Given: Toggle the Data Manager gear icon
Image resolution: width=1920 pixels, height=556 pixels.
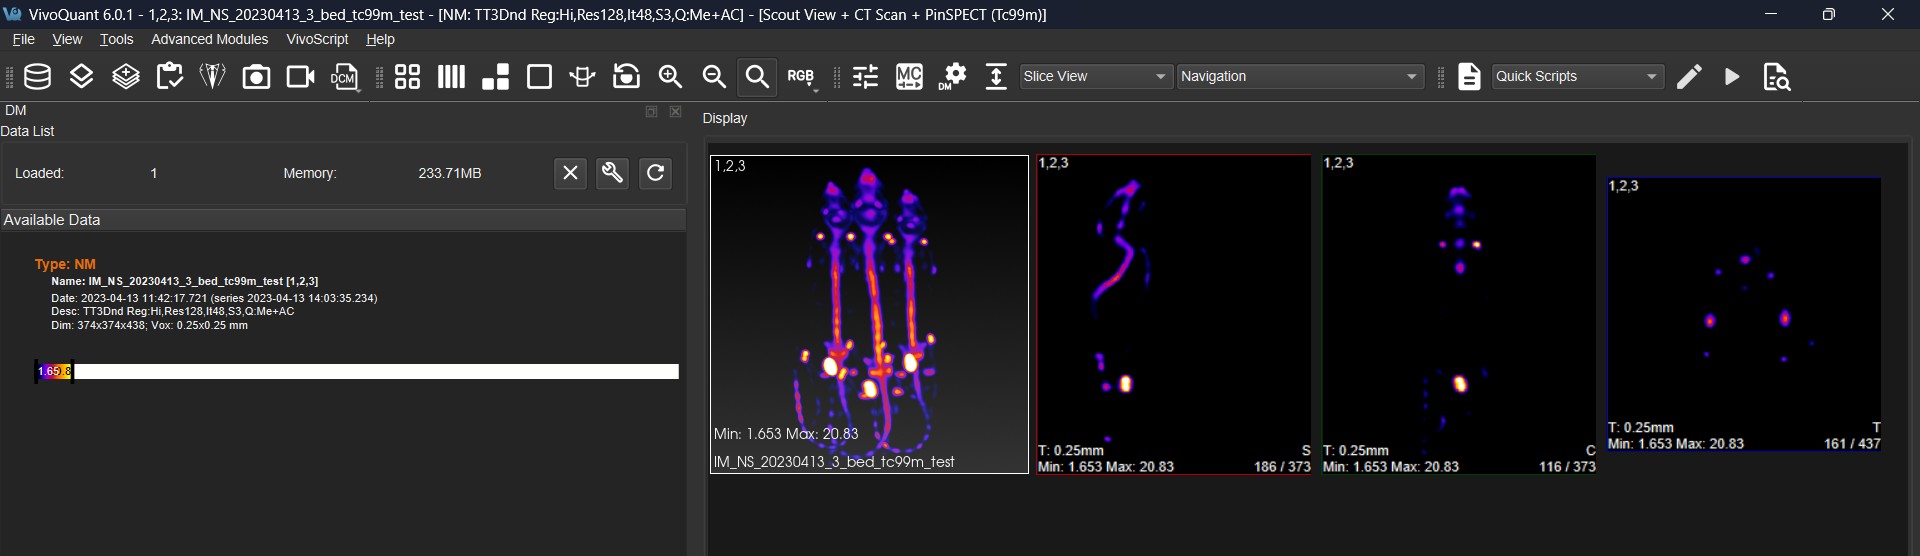Looking at the screenshot, I should [x=953, y=77].
